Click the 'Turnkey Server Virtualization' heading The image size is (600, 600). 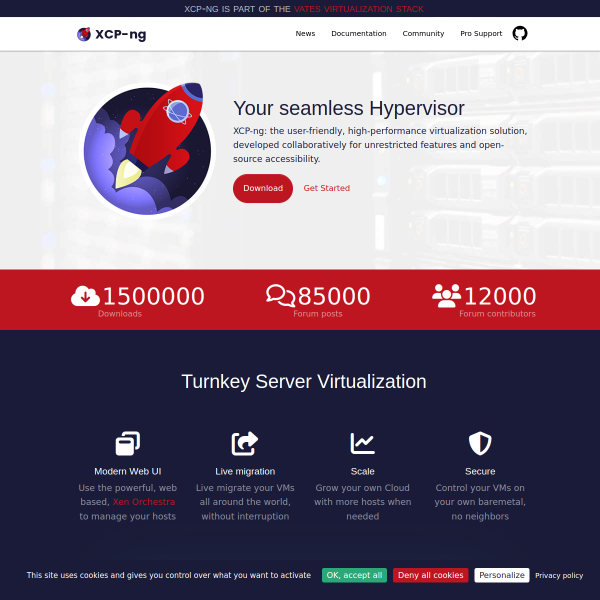[304, 382]
